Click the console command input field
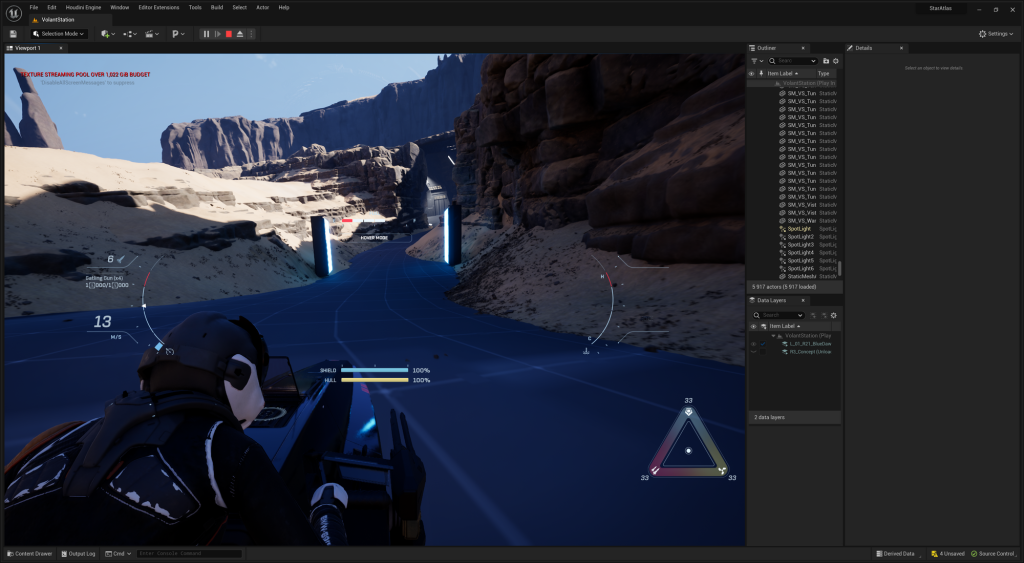Viewport: 1024px width, 563px height. tap(189, 554)
